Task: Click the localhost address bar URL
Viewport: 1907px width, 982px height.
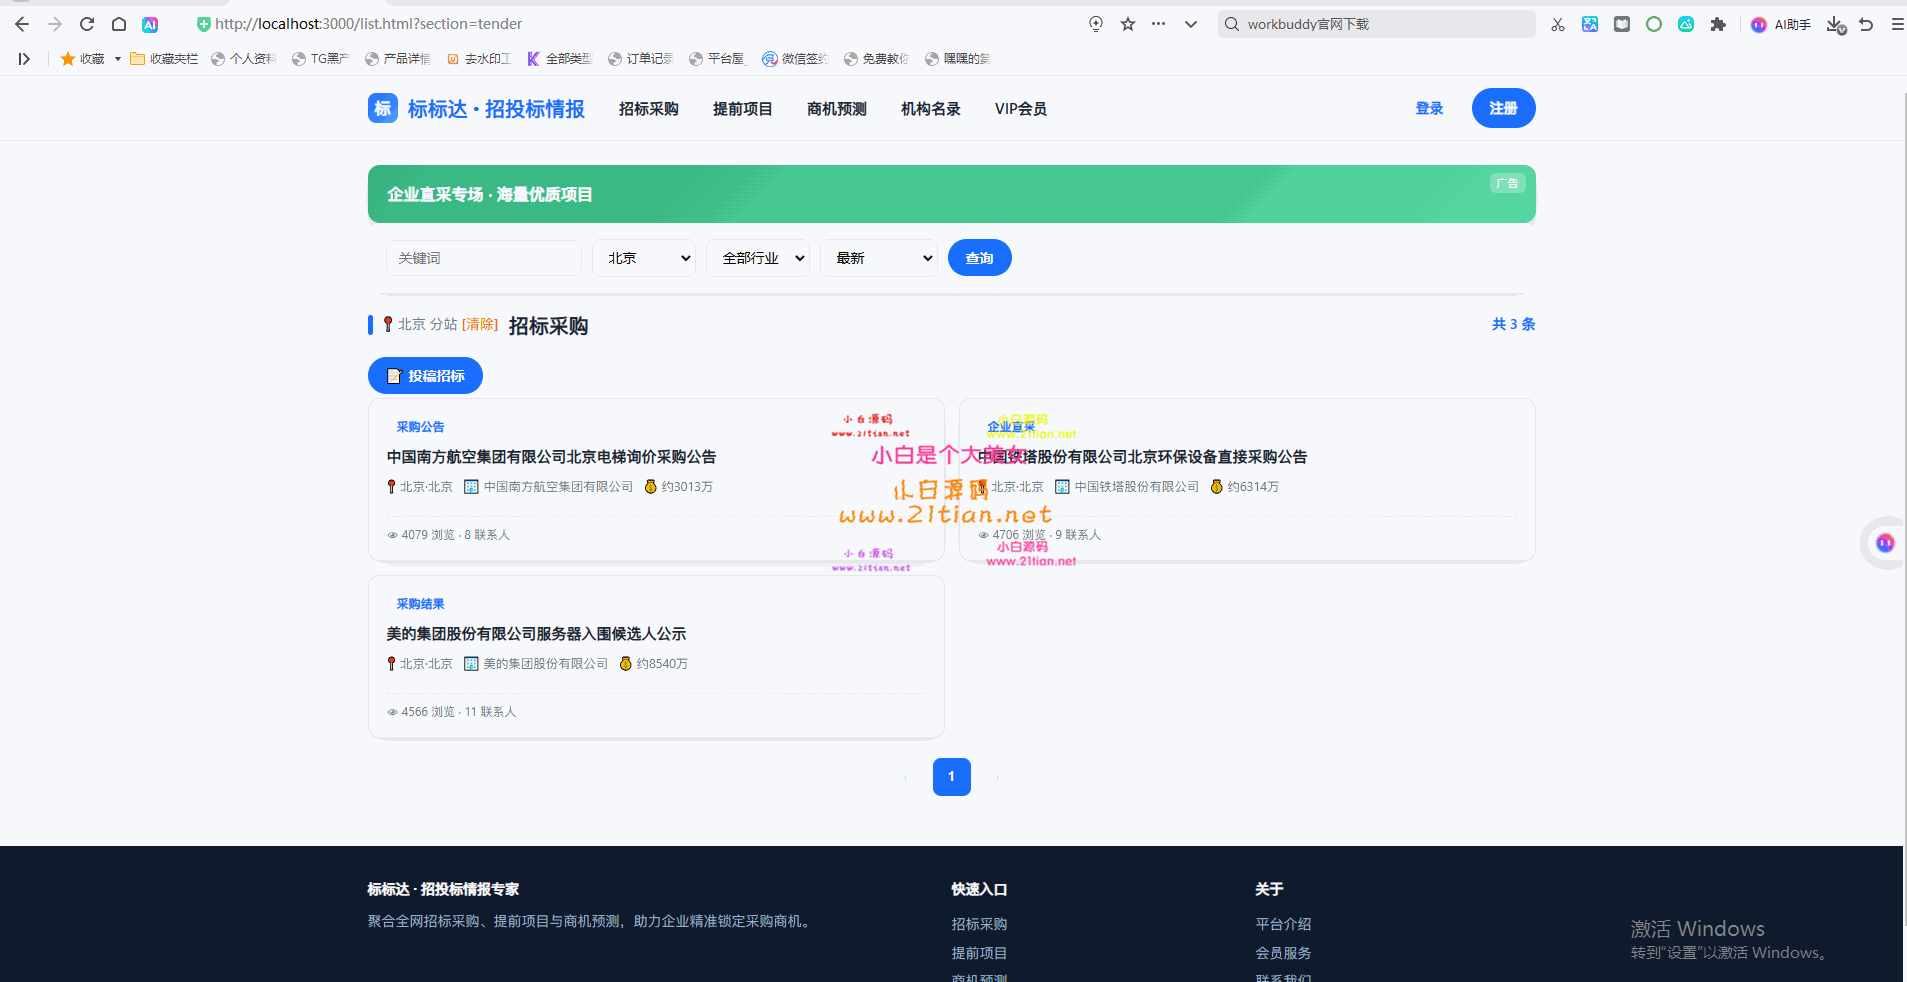Action: pos(368,24)
